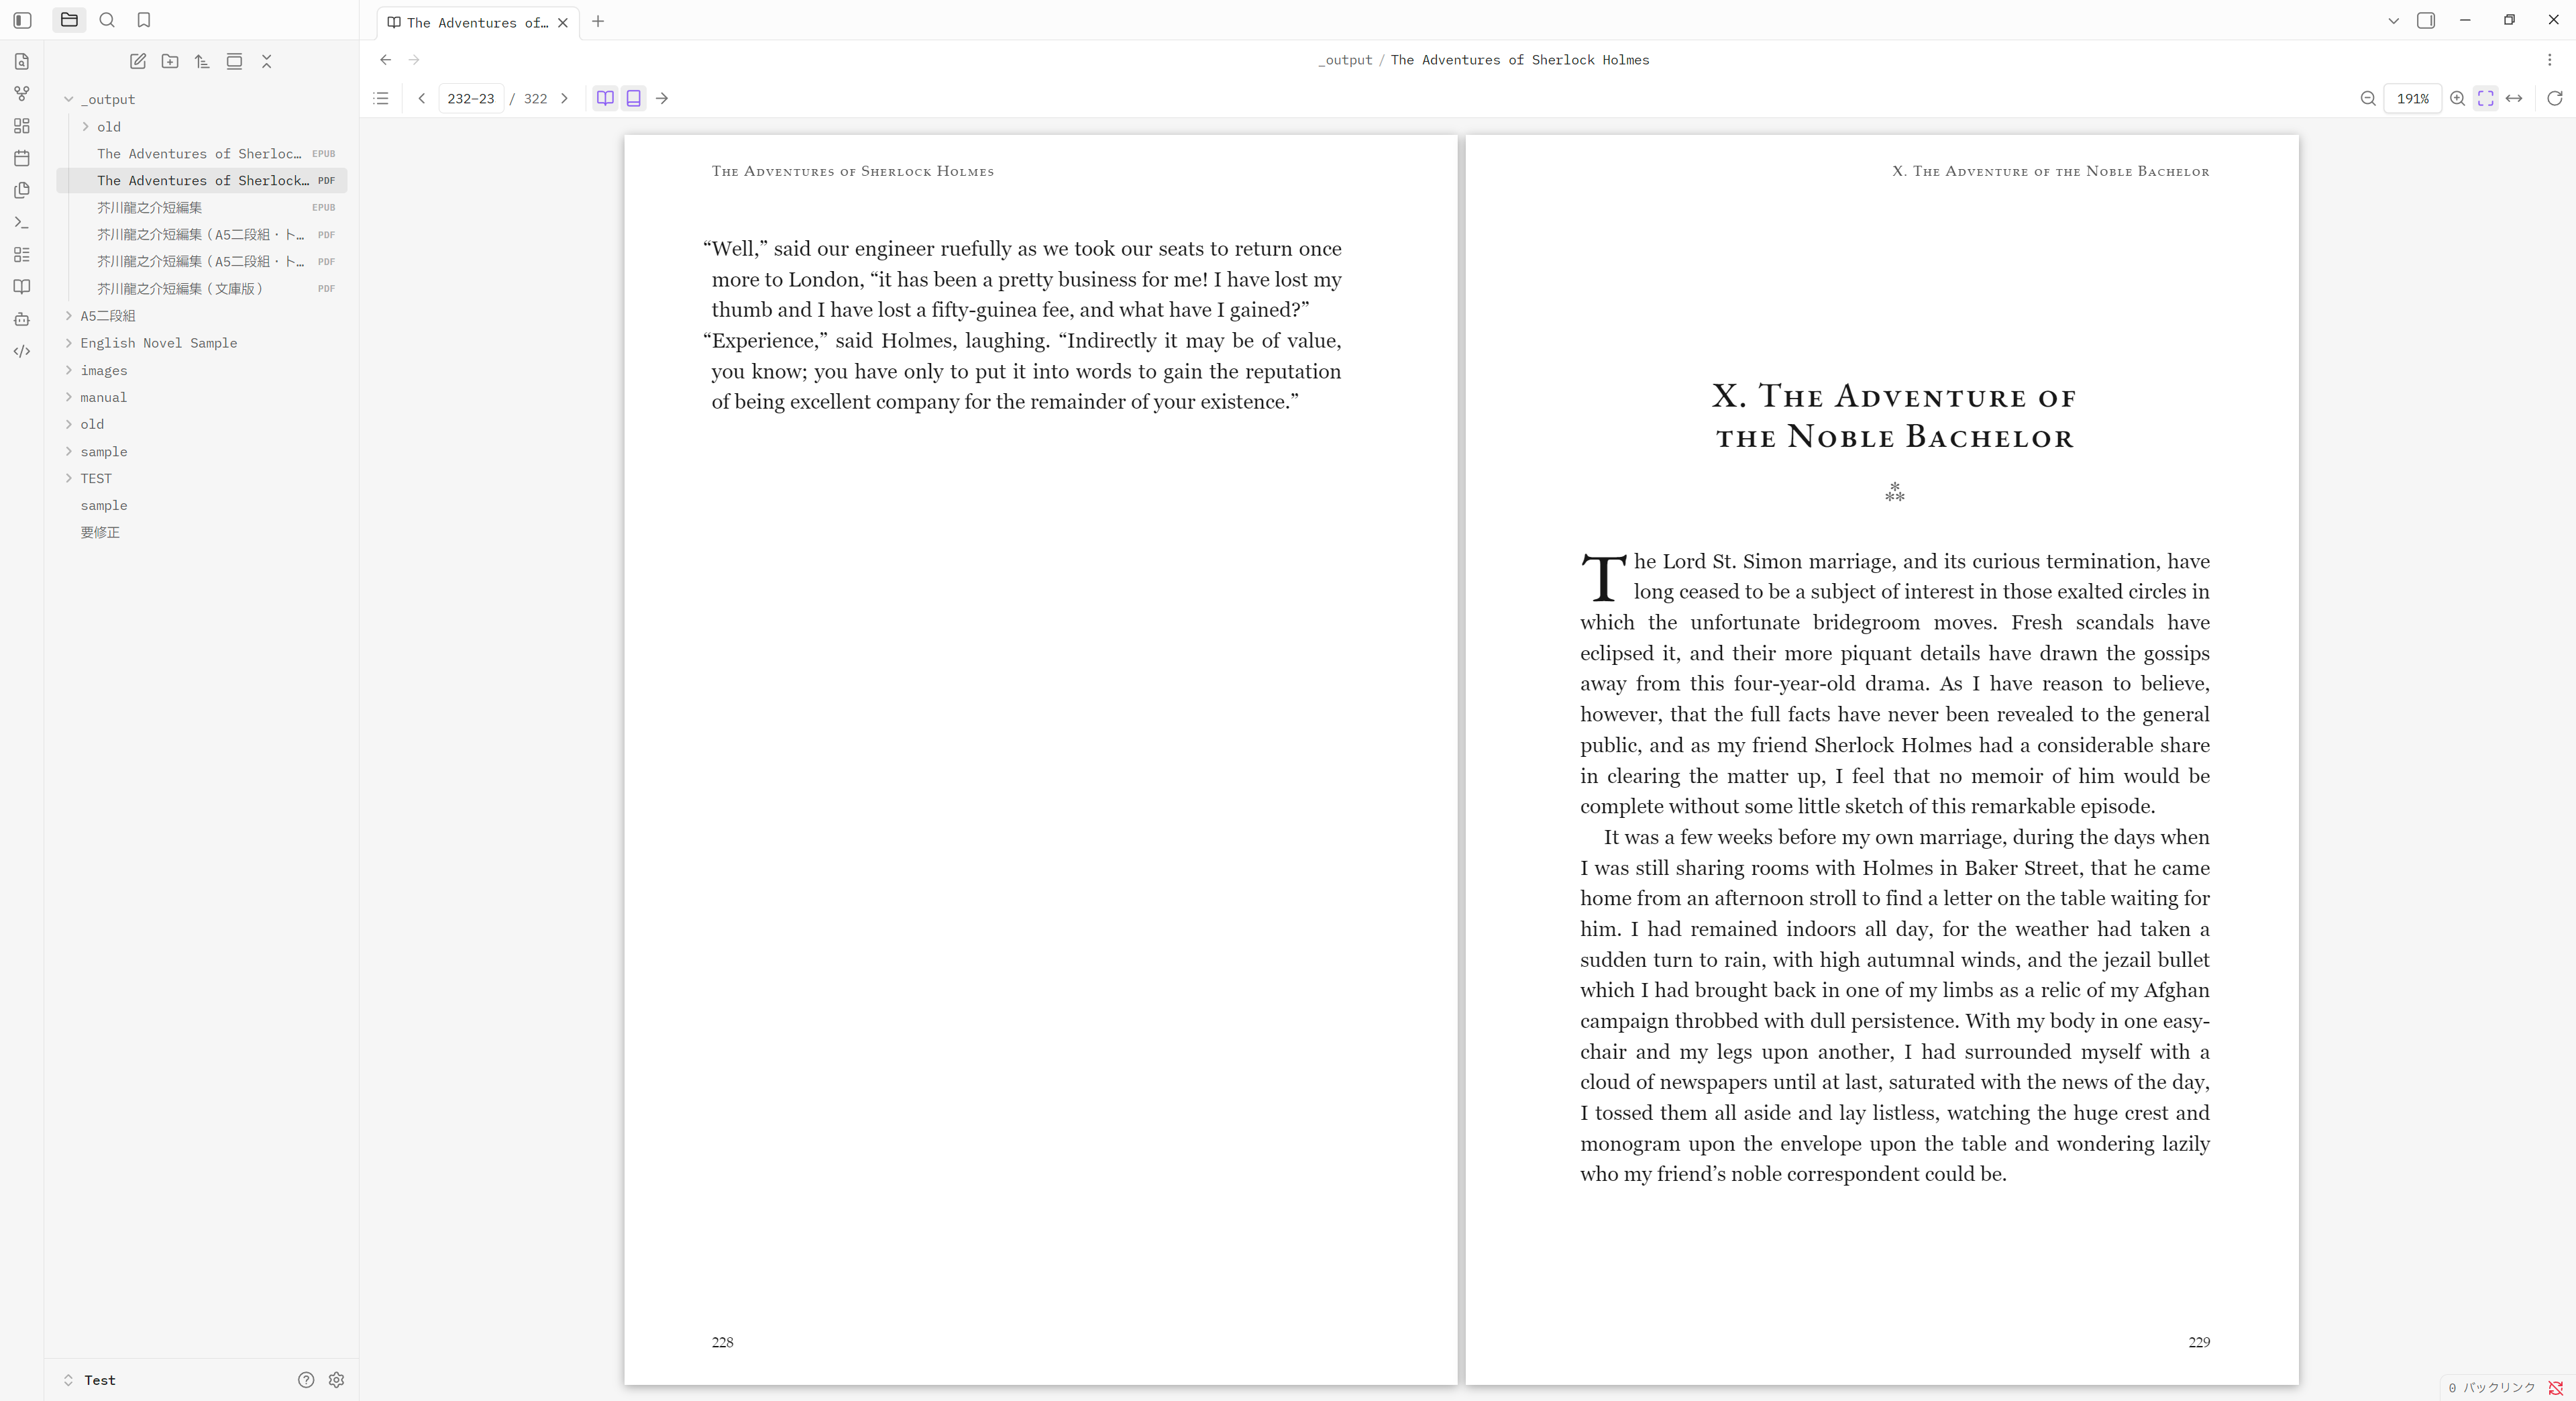Navigate back with left arrow
Image resolution: width=2576 pixels, height=1401 pixels.
click(386, 60)
